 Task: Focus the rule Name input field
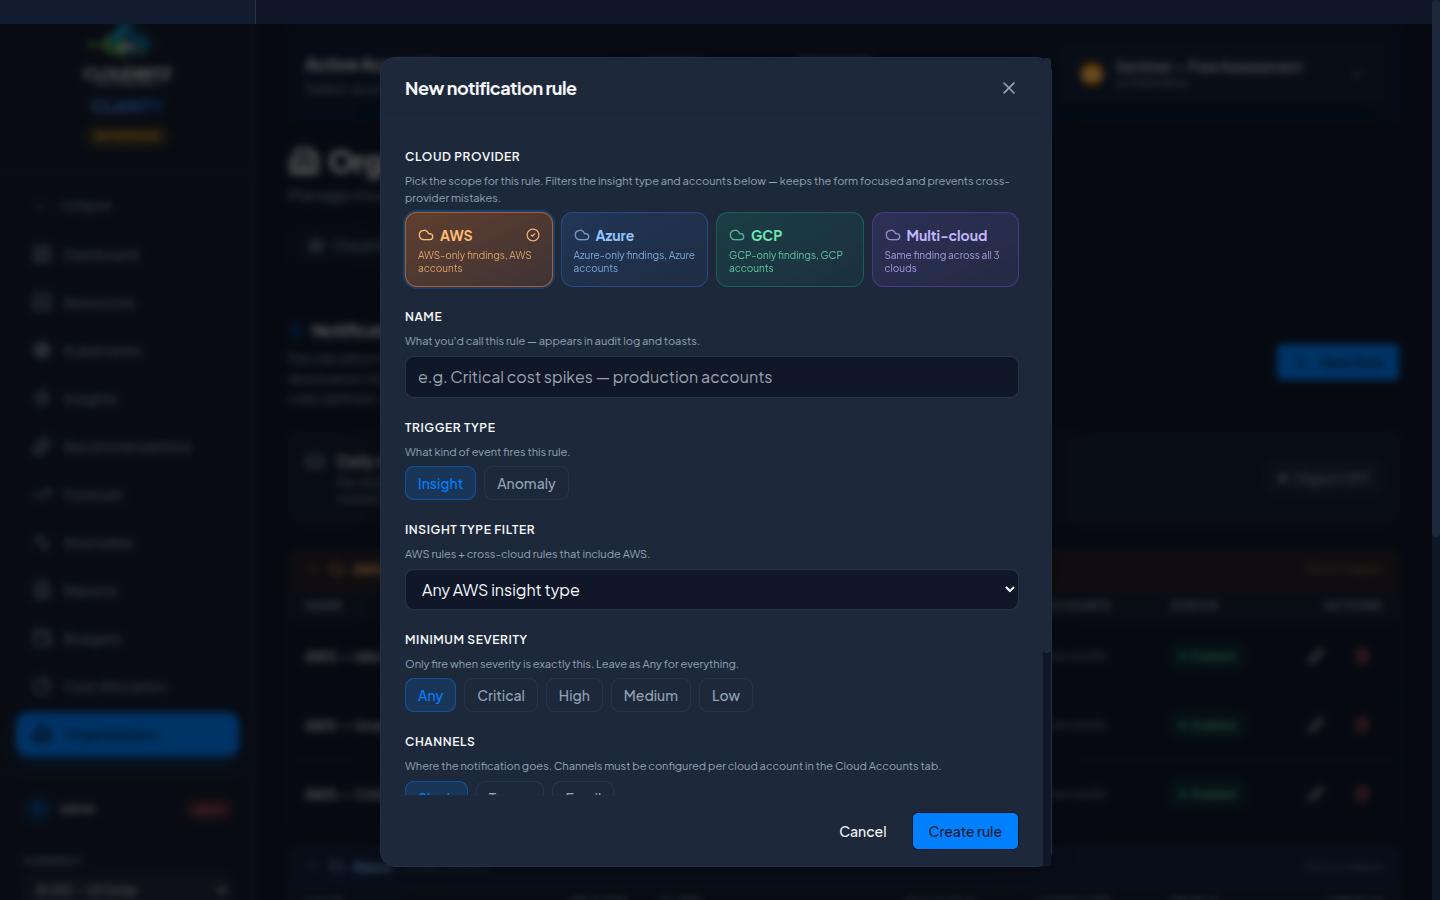[712, 377]
